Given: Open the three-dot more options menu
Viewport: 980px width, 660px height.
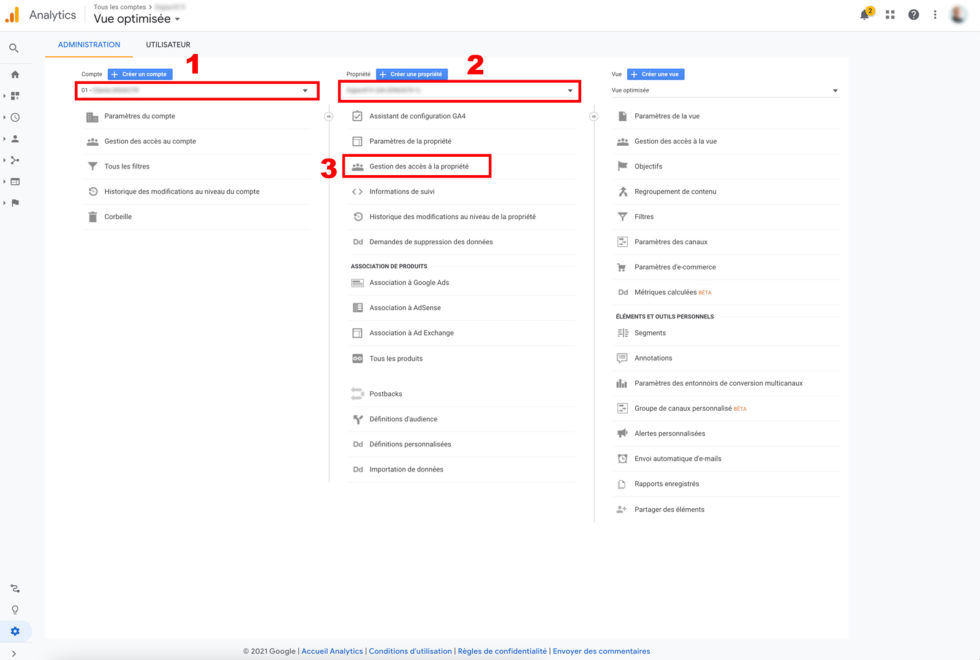Looking at the screenshot, I should (935, 15).
